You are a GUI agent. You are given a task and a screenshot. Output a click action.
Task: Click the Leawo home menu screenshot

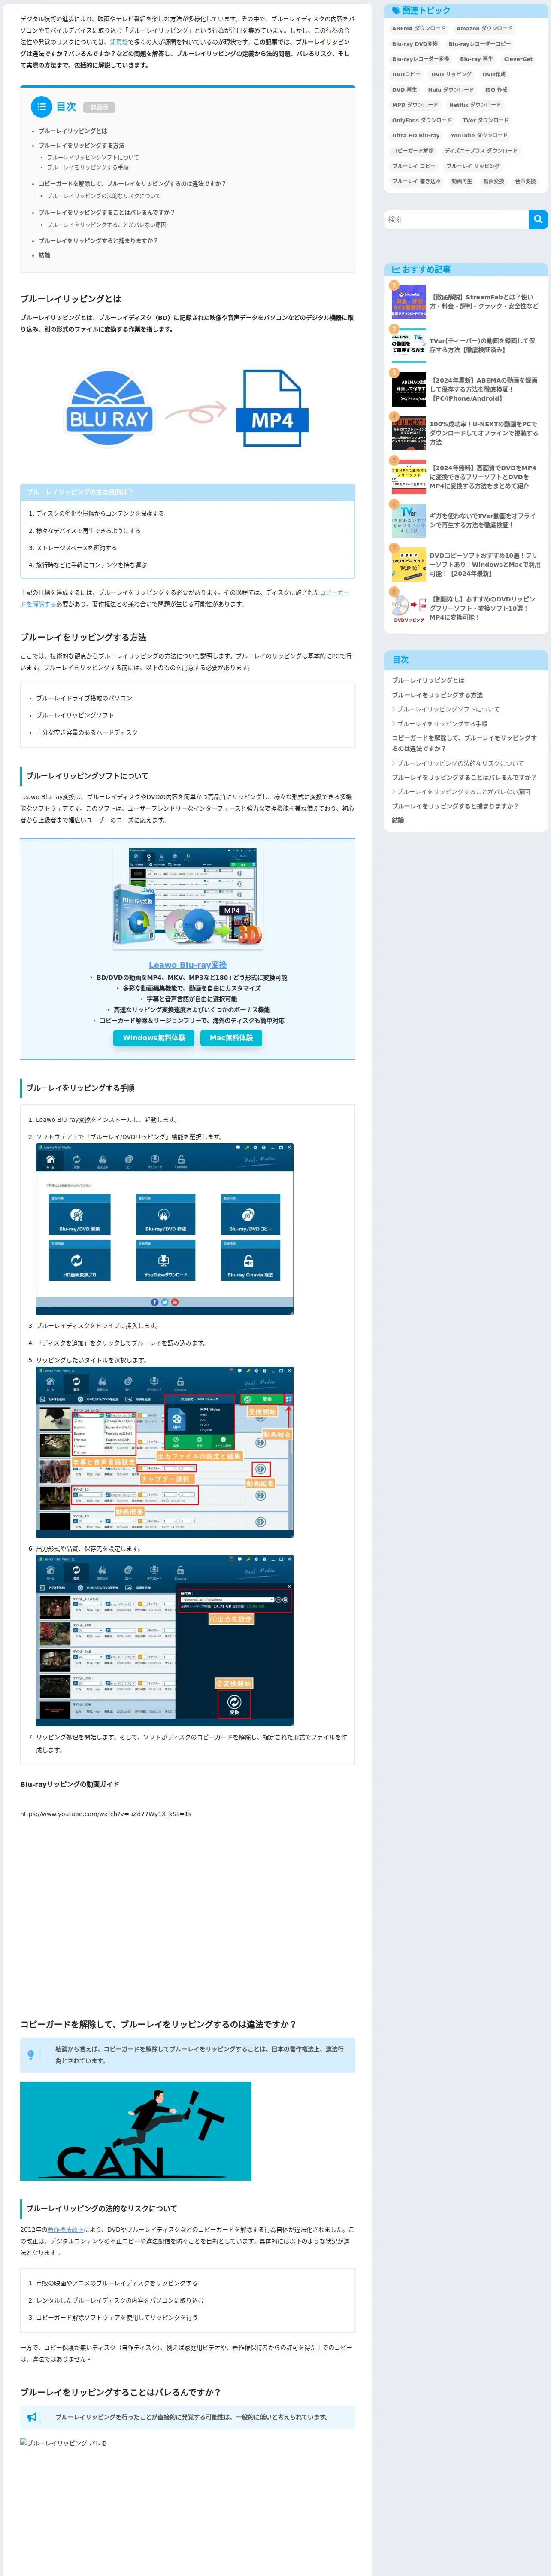point(165,1229)
